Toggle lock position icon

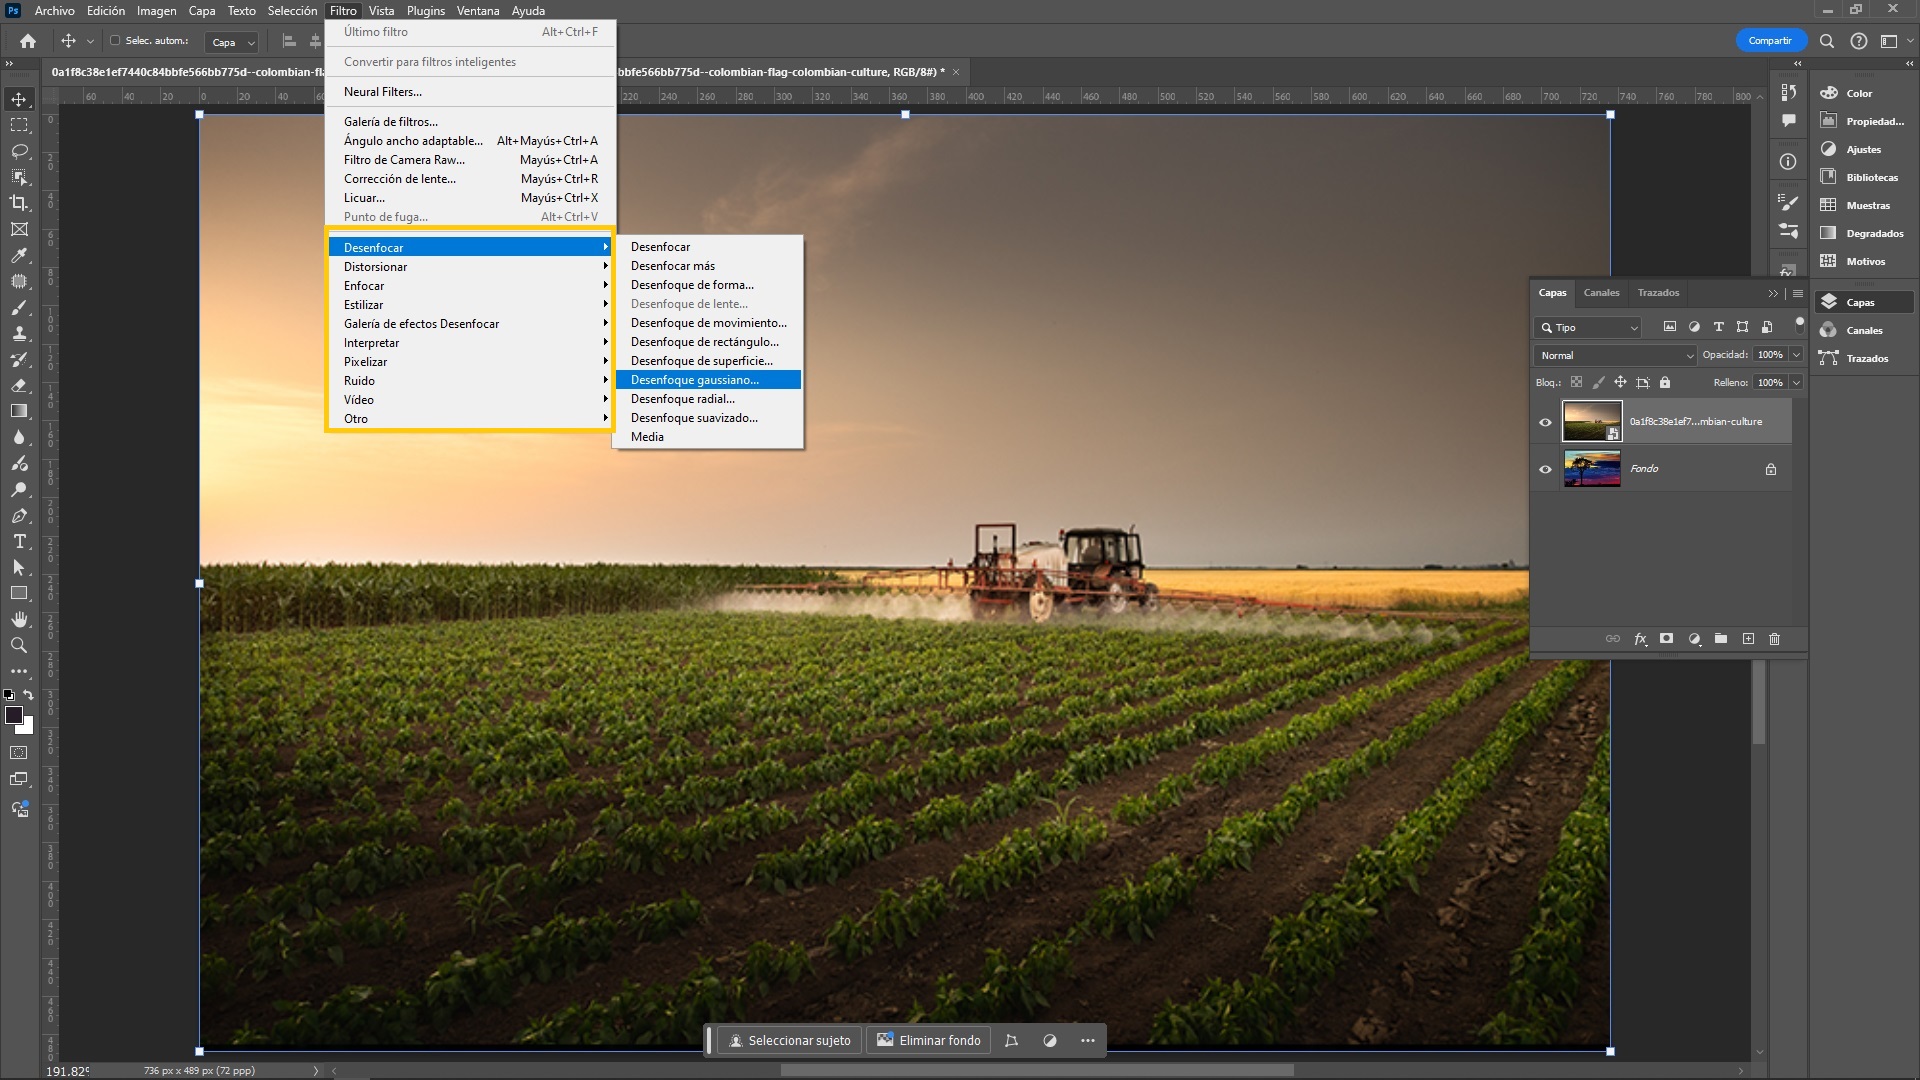[1621, 383]
